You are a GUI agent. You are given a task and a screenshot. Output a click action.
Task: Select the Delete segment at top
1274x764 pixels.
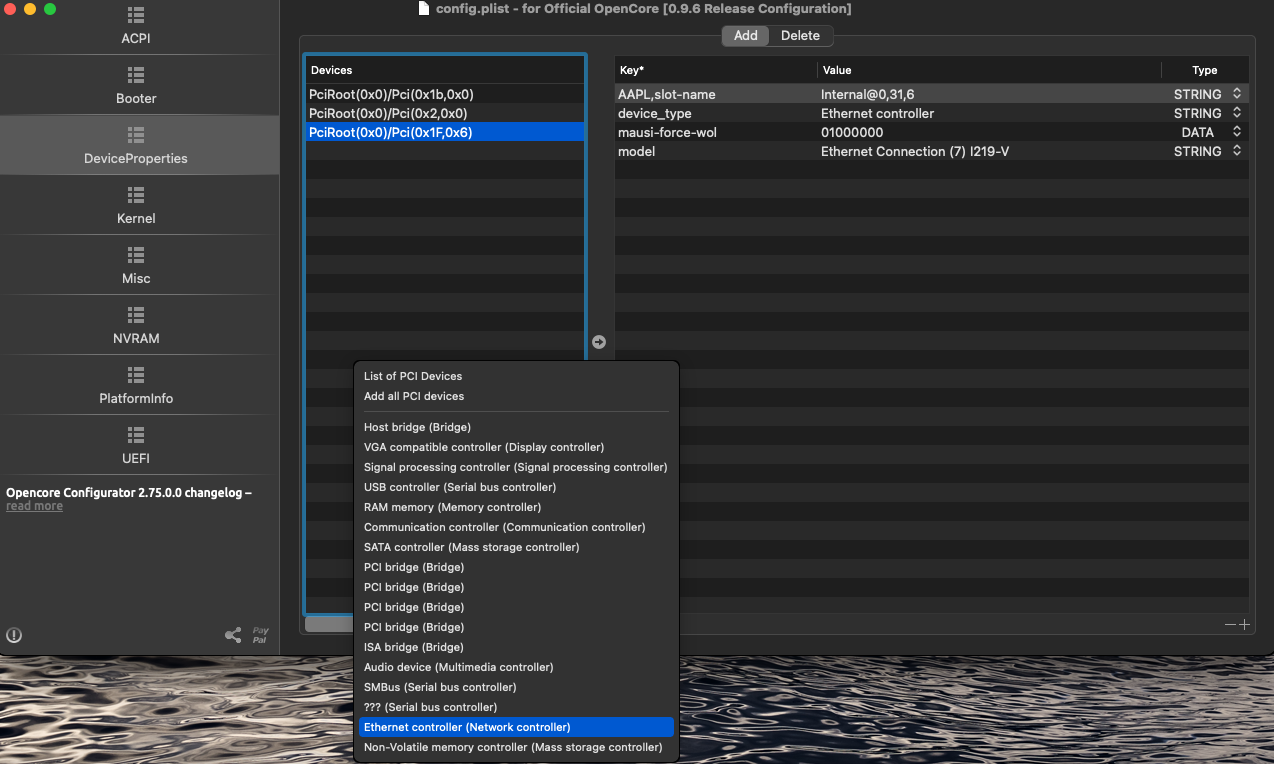pos(800,36)
